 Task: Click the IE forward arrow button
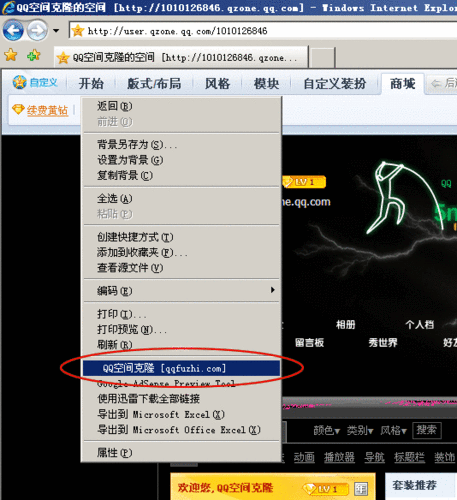37,31
